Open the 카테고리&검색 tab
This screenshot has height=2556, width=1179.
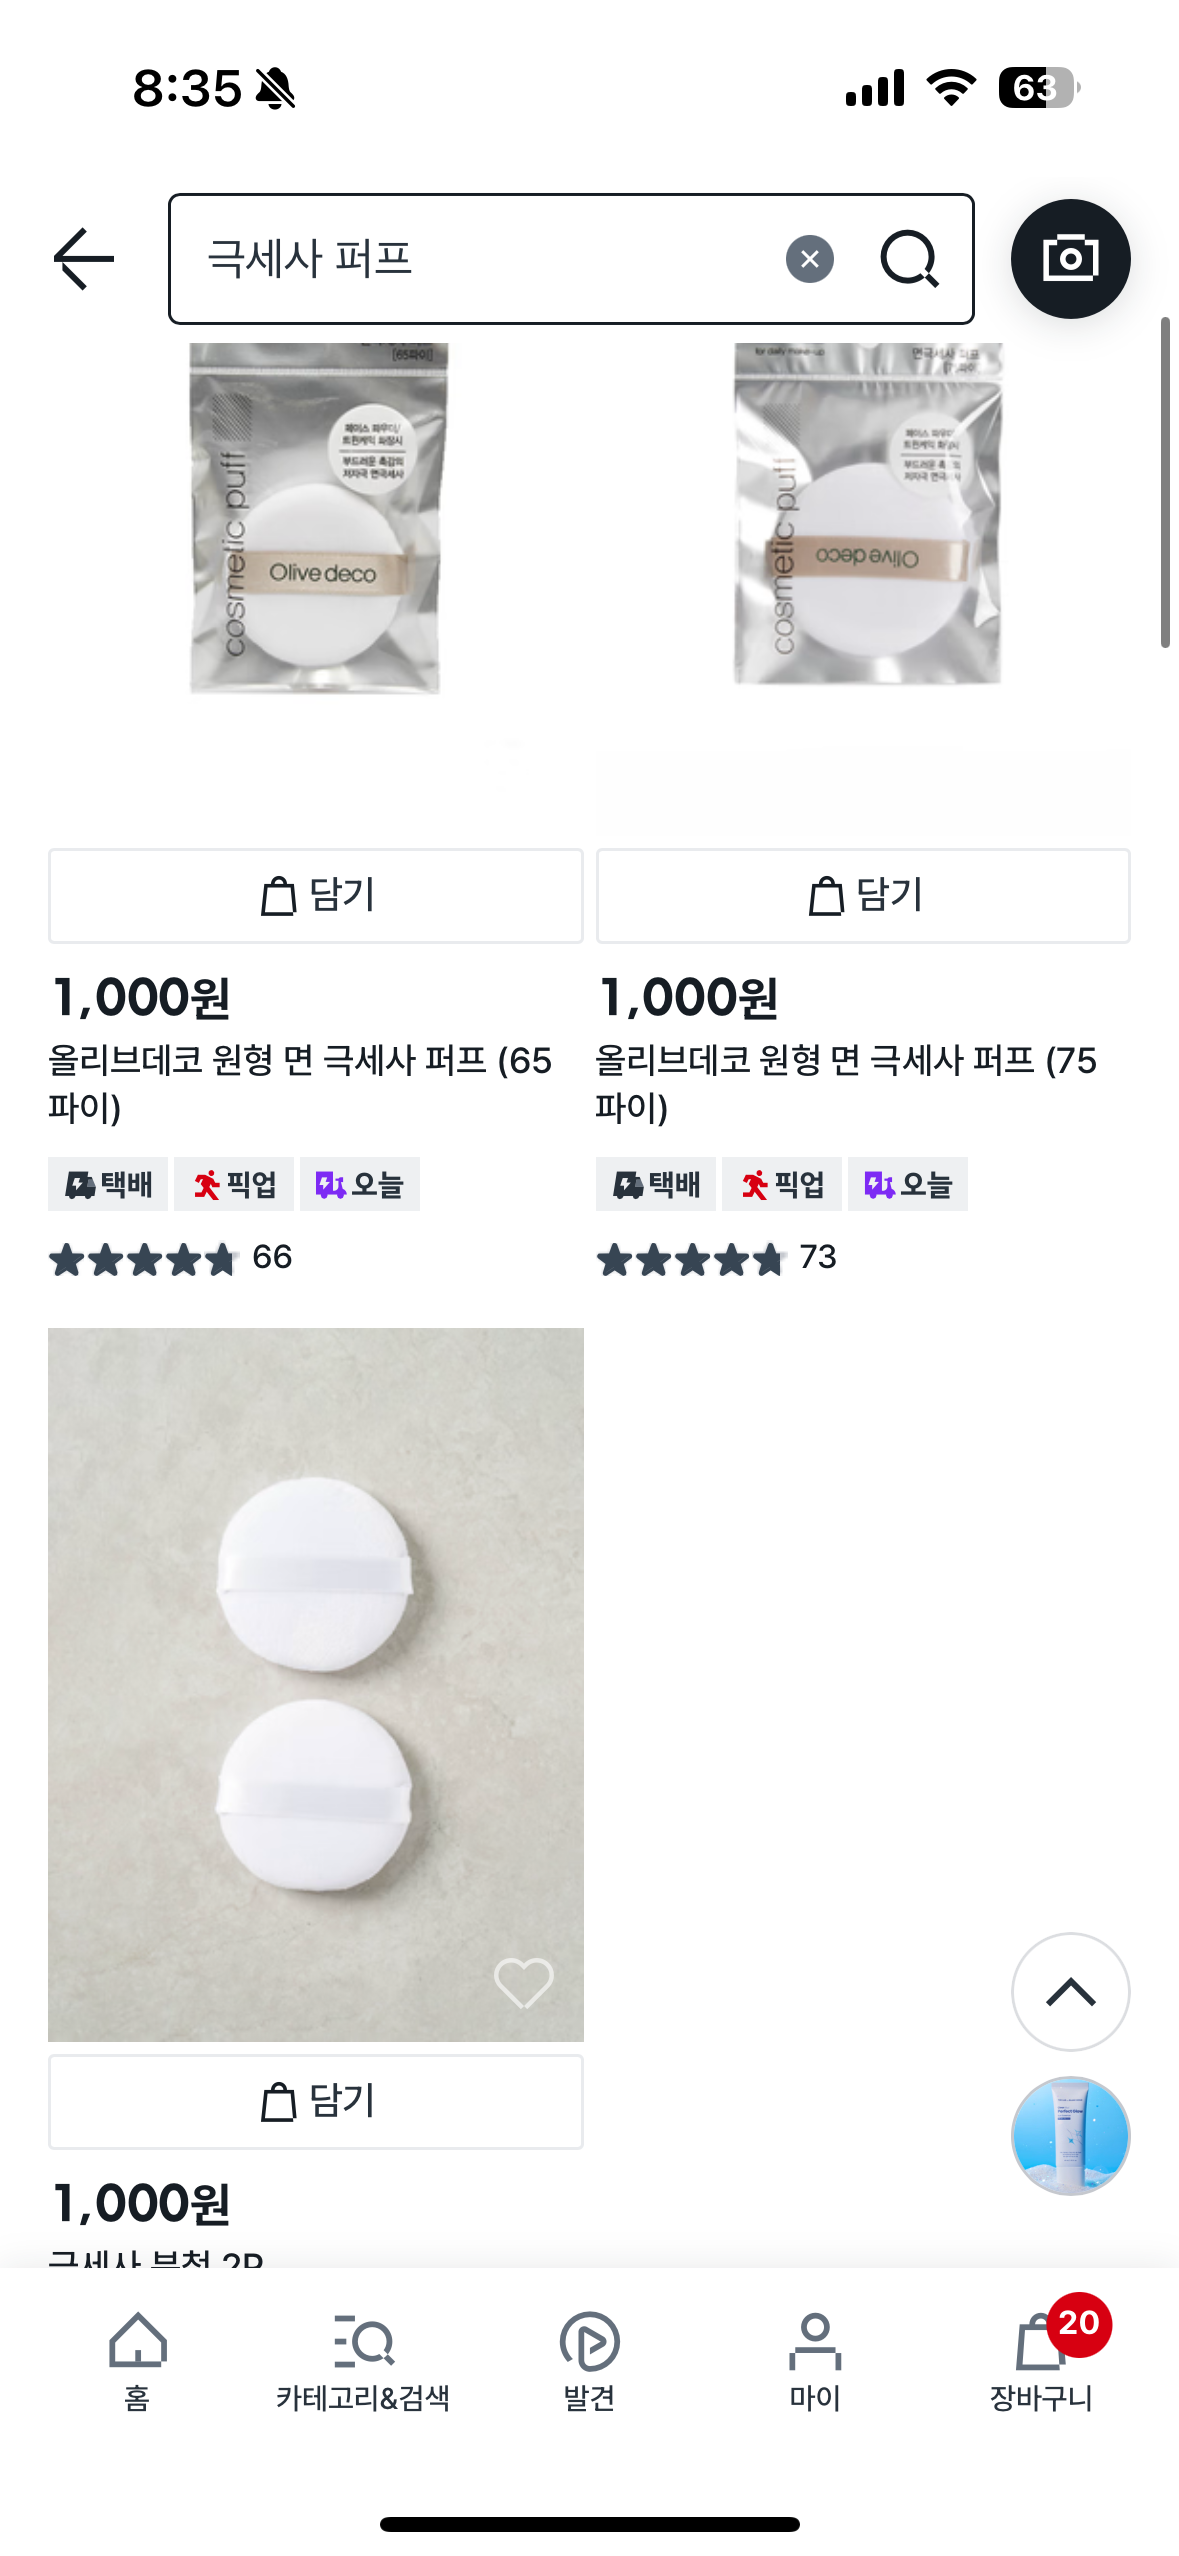click(363, 2361)
